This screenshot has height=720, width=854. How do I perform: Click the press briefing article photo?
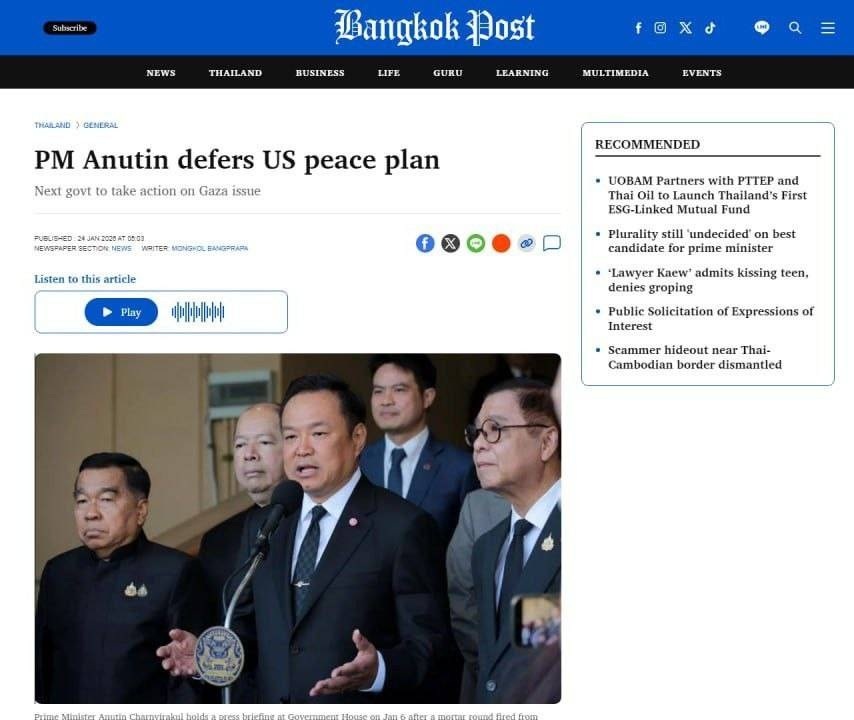tap(298, 528)
